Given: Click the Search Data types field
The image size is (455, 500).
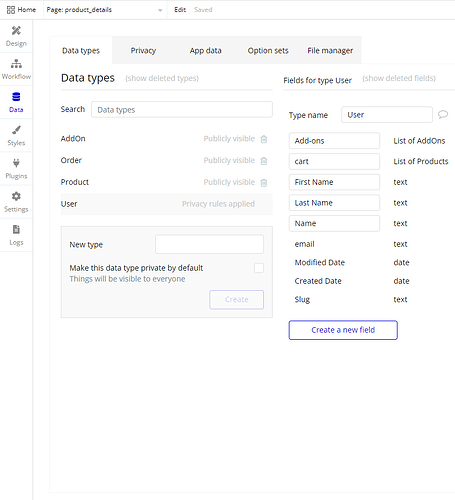Looking at the screenshot, I should (182, 110).
